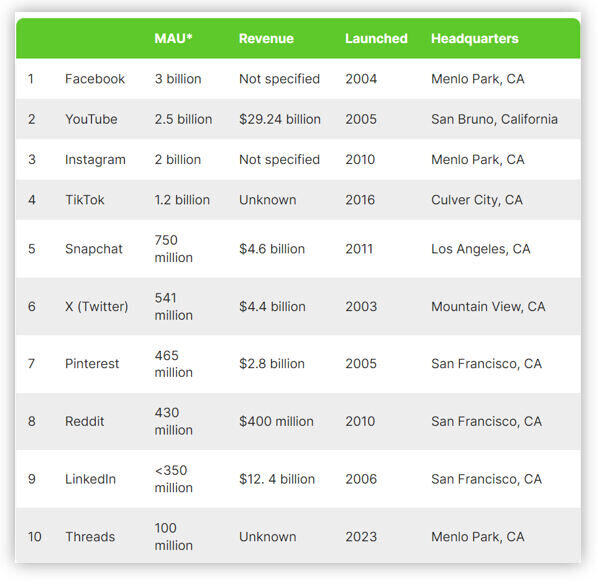Select the Pinterest platform name
Screen dimensions: 598x585
point(92,364)
